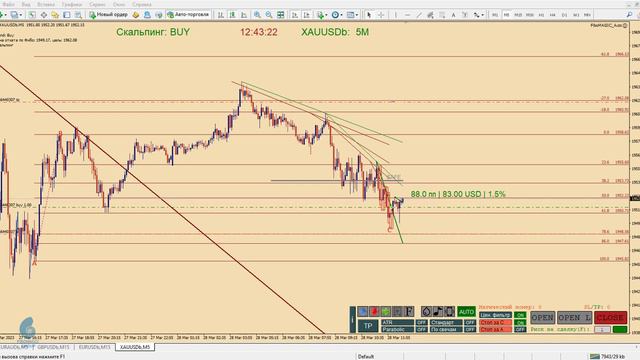Toggle ON switch beside фильтр
The image size is (640, 360).
[520, 315]
